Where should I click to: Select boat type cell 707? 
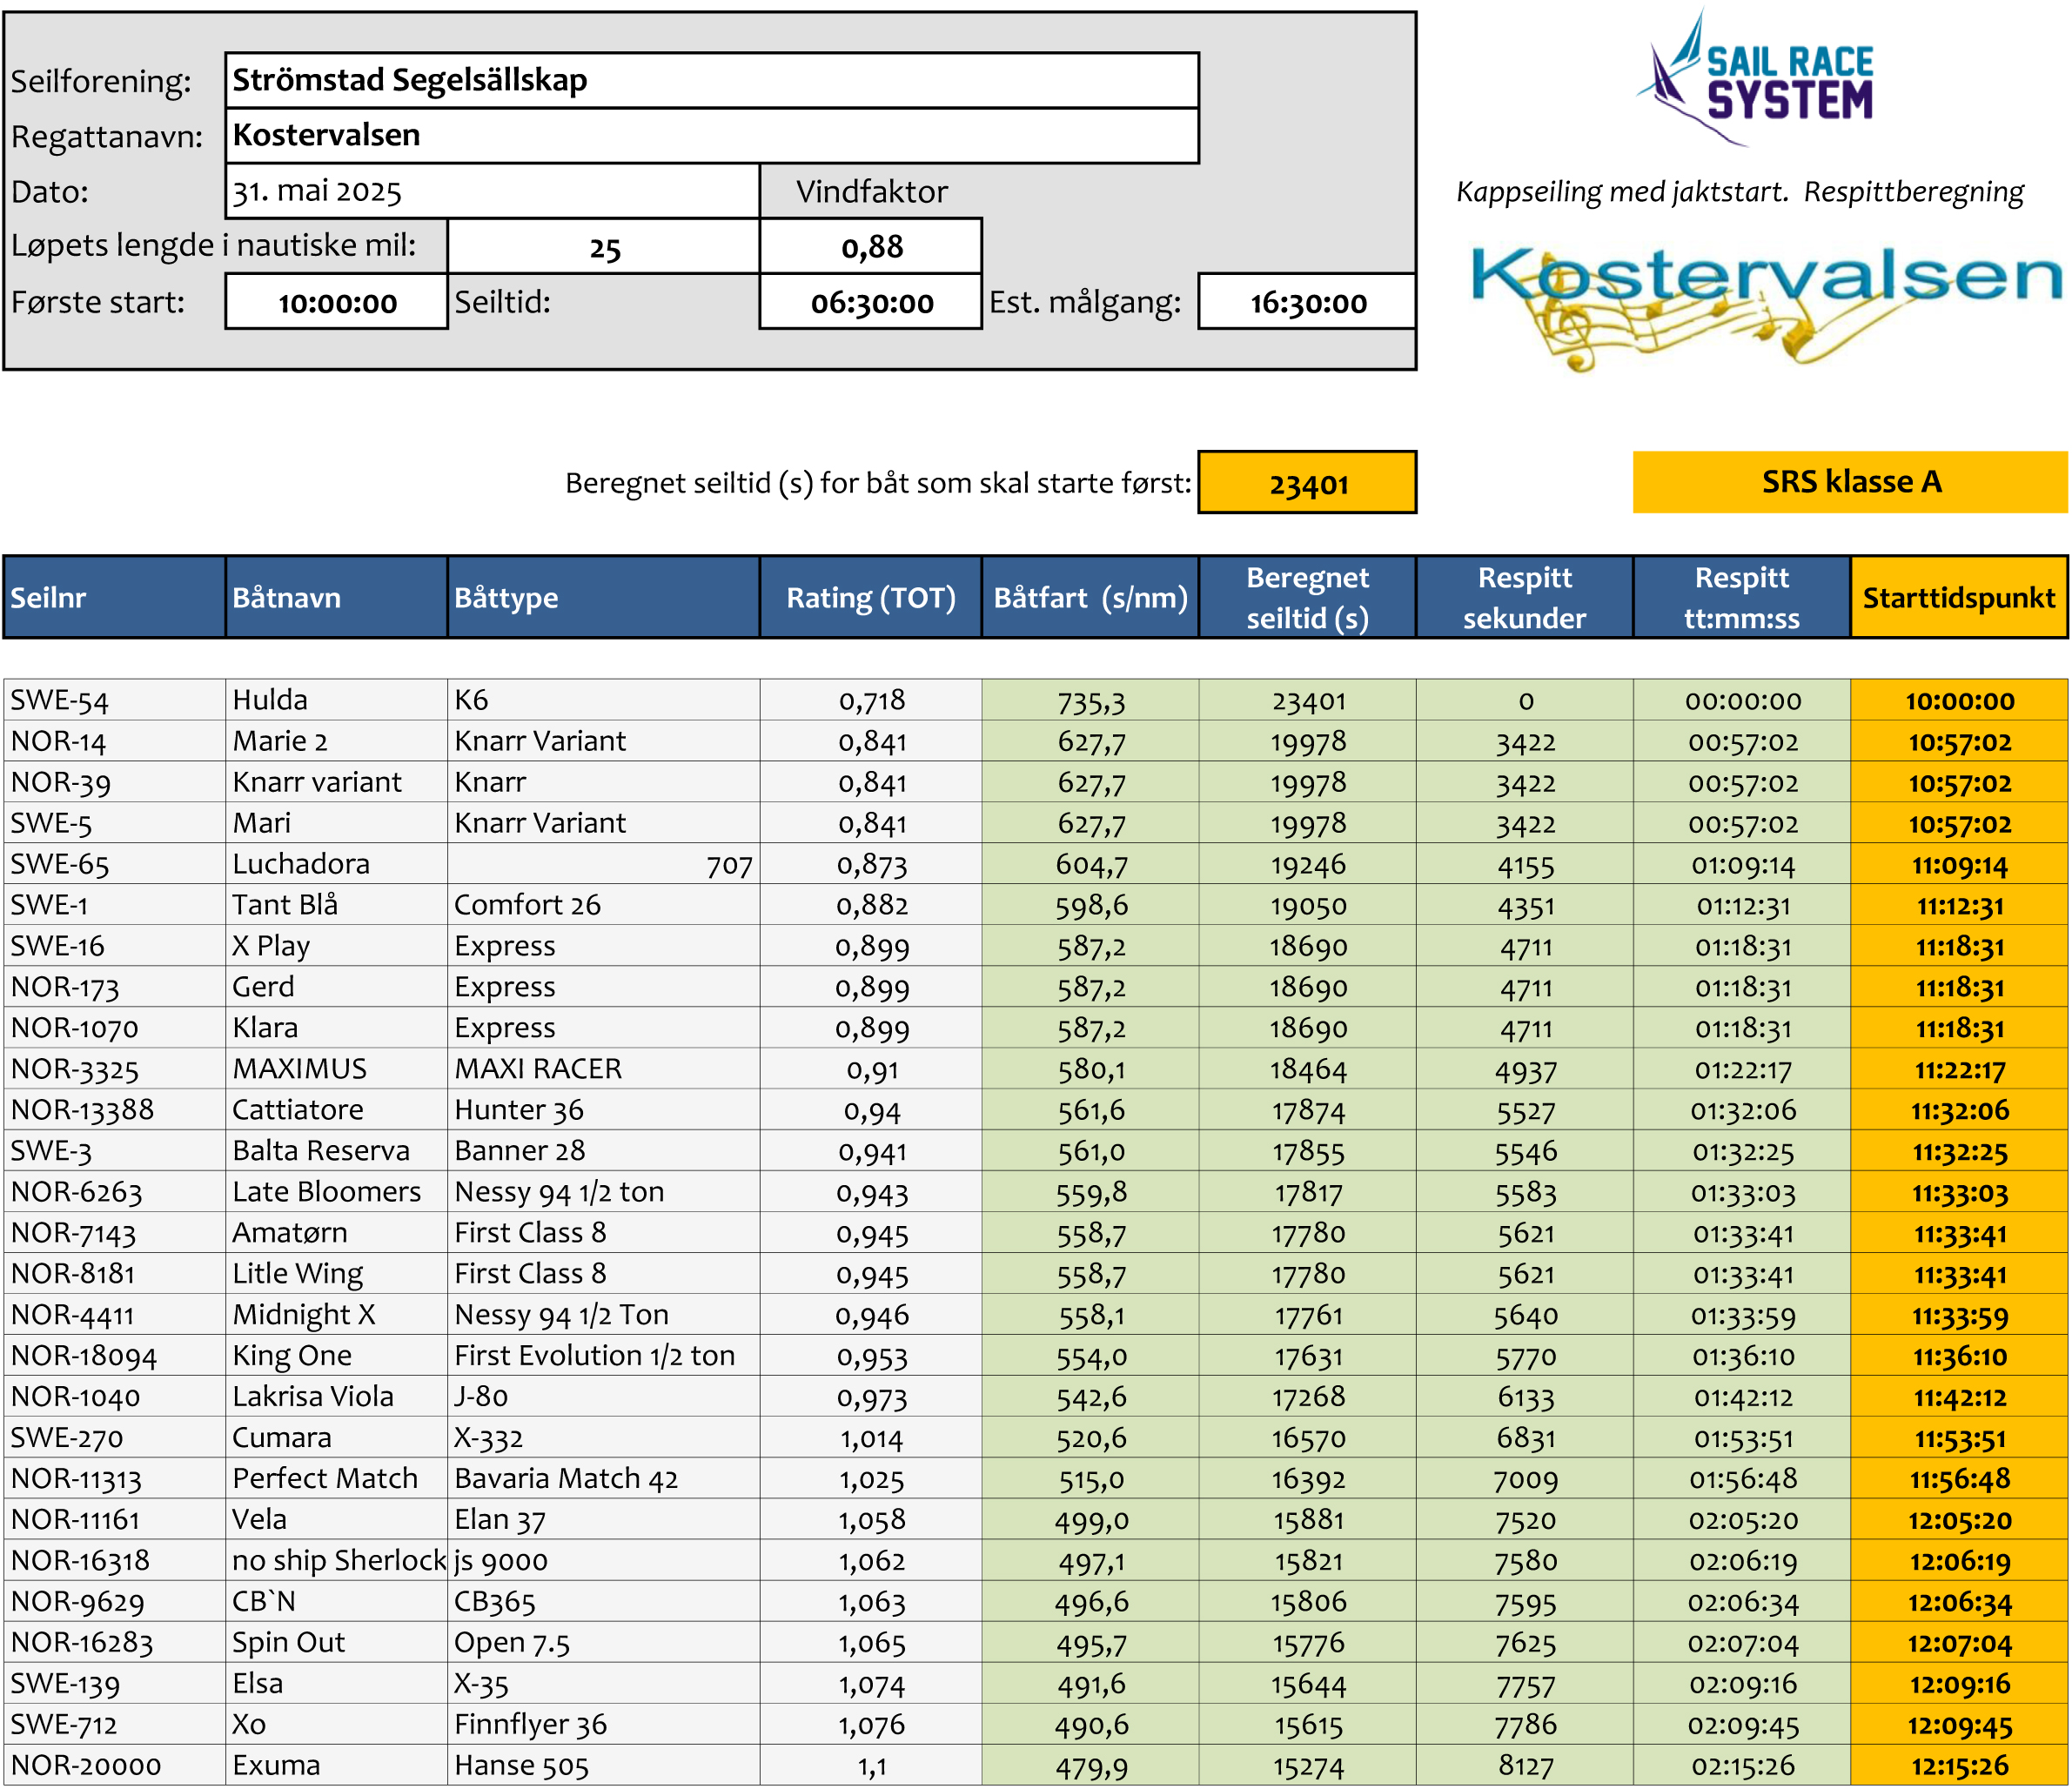[604, 864]
